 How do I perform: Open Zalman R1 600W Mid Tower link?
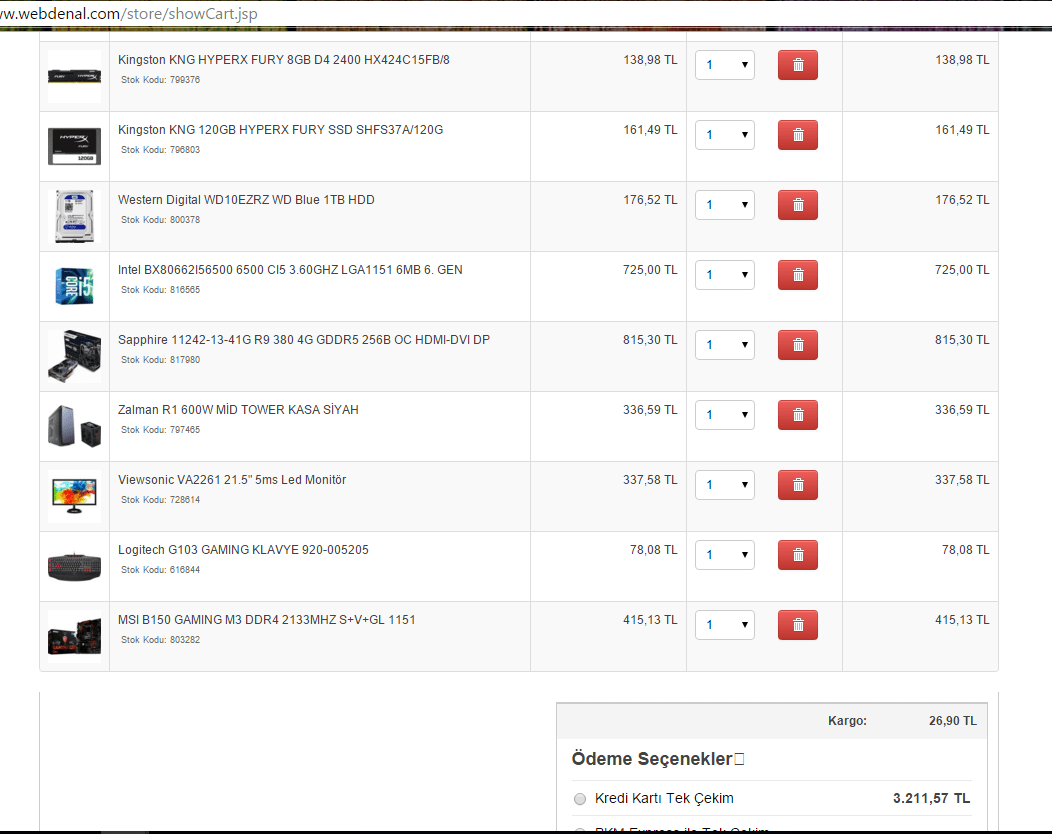click(x=238, y=410)
